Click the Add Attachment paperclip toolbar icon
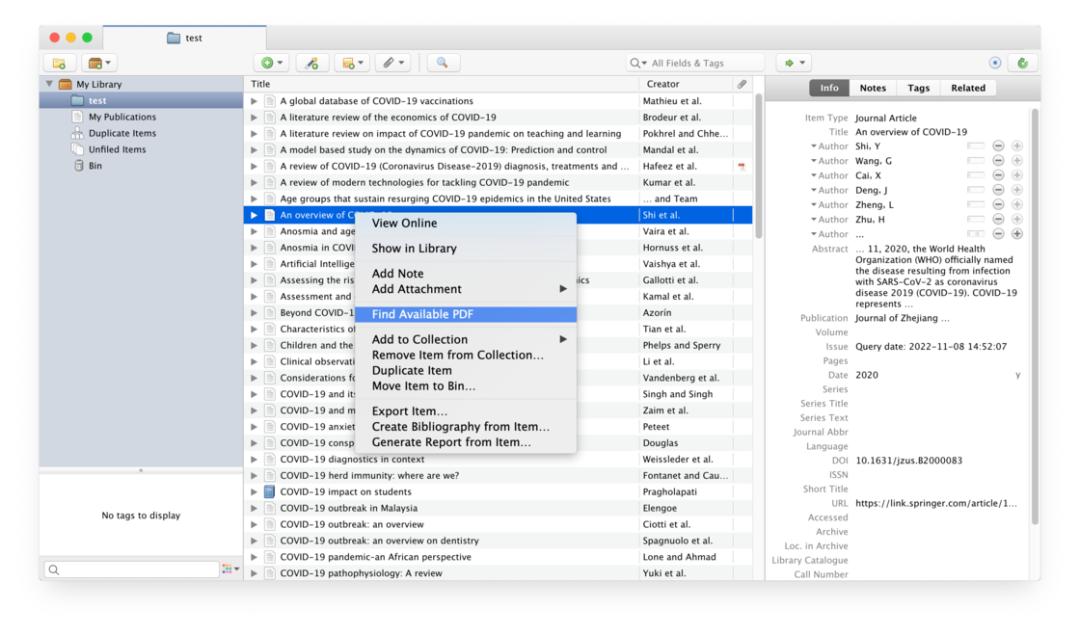This screenshot has width=1080, height=635. [397, 64]
